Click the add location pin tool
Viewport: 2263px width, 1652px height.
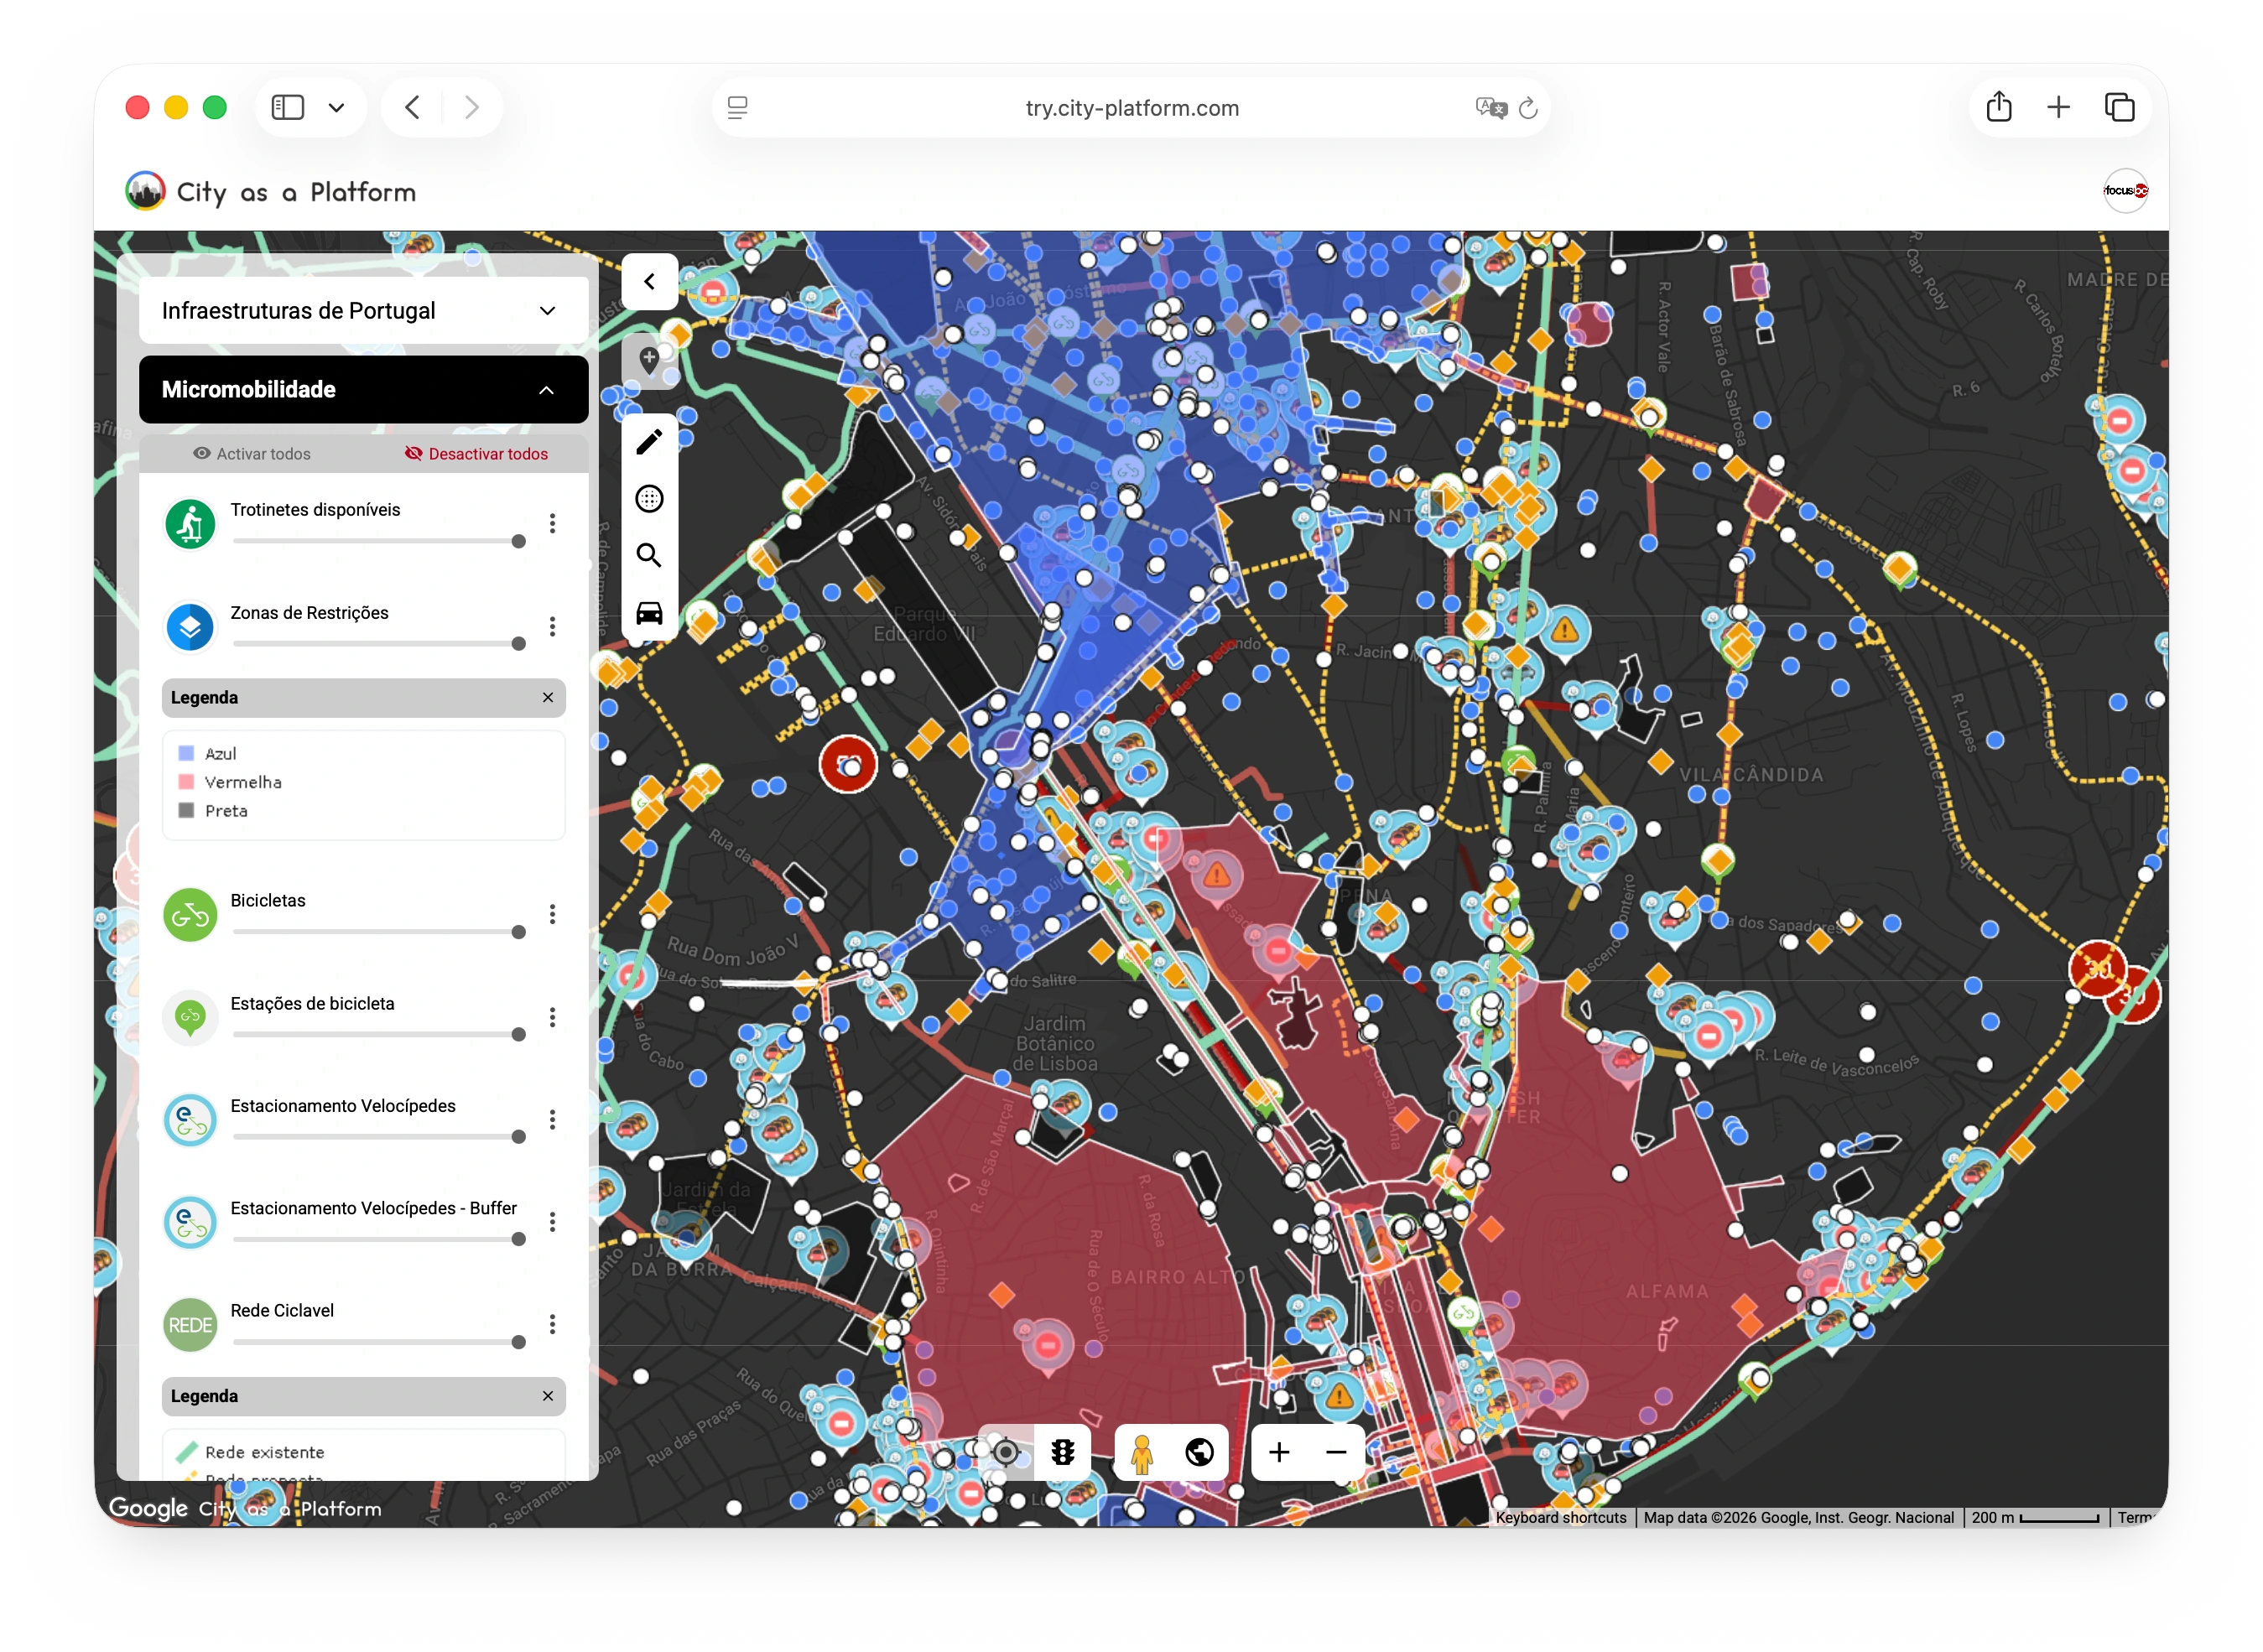tap(649, 361)
